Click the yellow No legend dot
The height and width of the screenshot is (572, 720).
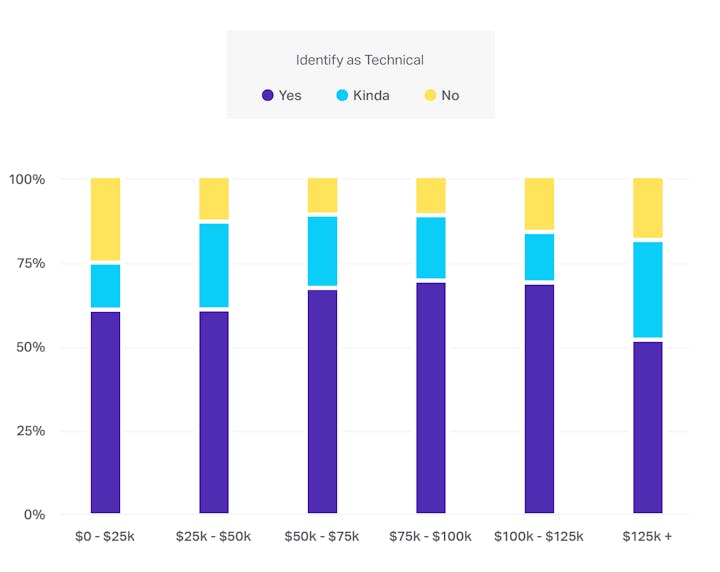point(430,95)
